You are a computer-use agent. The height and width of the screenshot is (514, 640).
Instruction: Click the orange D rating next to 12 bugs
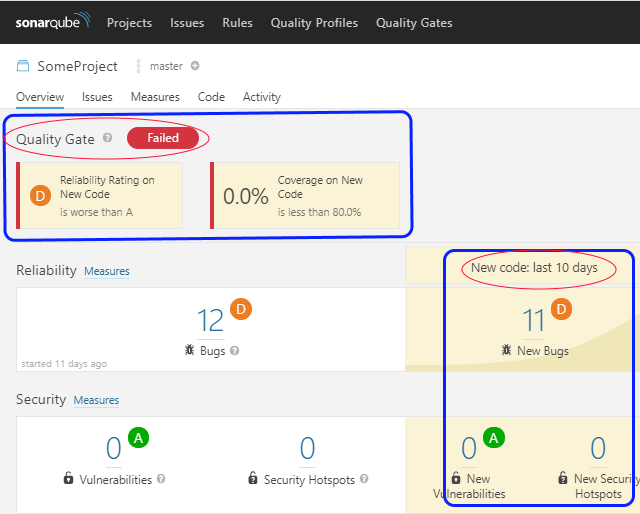pyautogui.click(x=241, y=310)
